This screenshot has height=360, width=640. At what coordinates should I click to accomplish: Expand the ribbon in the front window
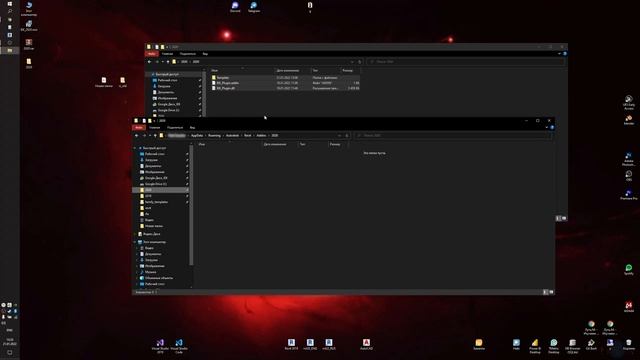(547, 127)
